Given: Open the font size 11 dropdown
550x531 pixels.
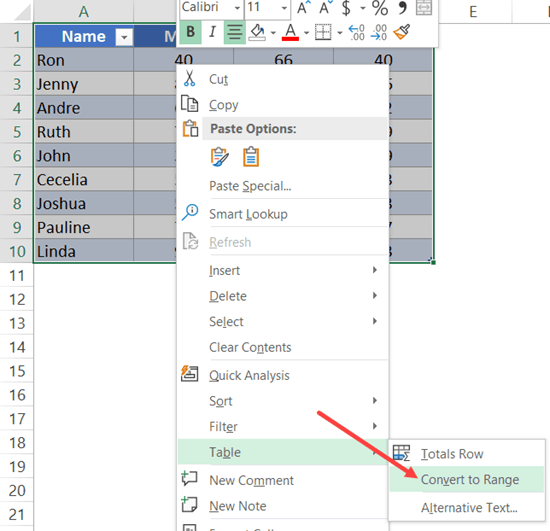Looking at the screenshot, I should 284,8.
